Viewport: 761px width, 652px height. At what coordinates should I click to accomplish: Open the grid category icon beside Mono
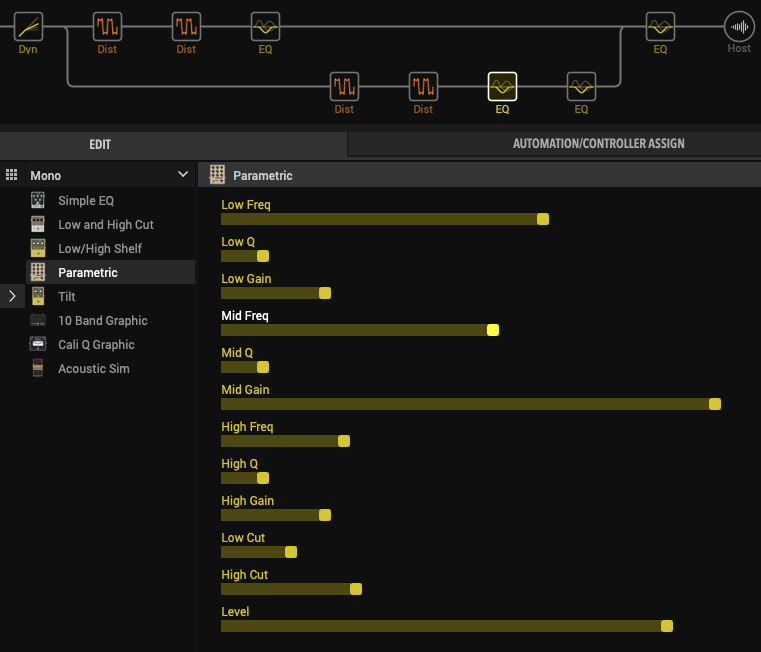[12, 175]
